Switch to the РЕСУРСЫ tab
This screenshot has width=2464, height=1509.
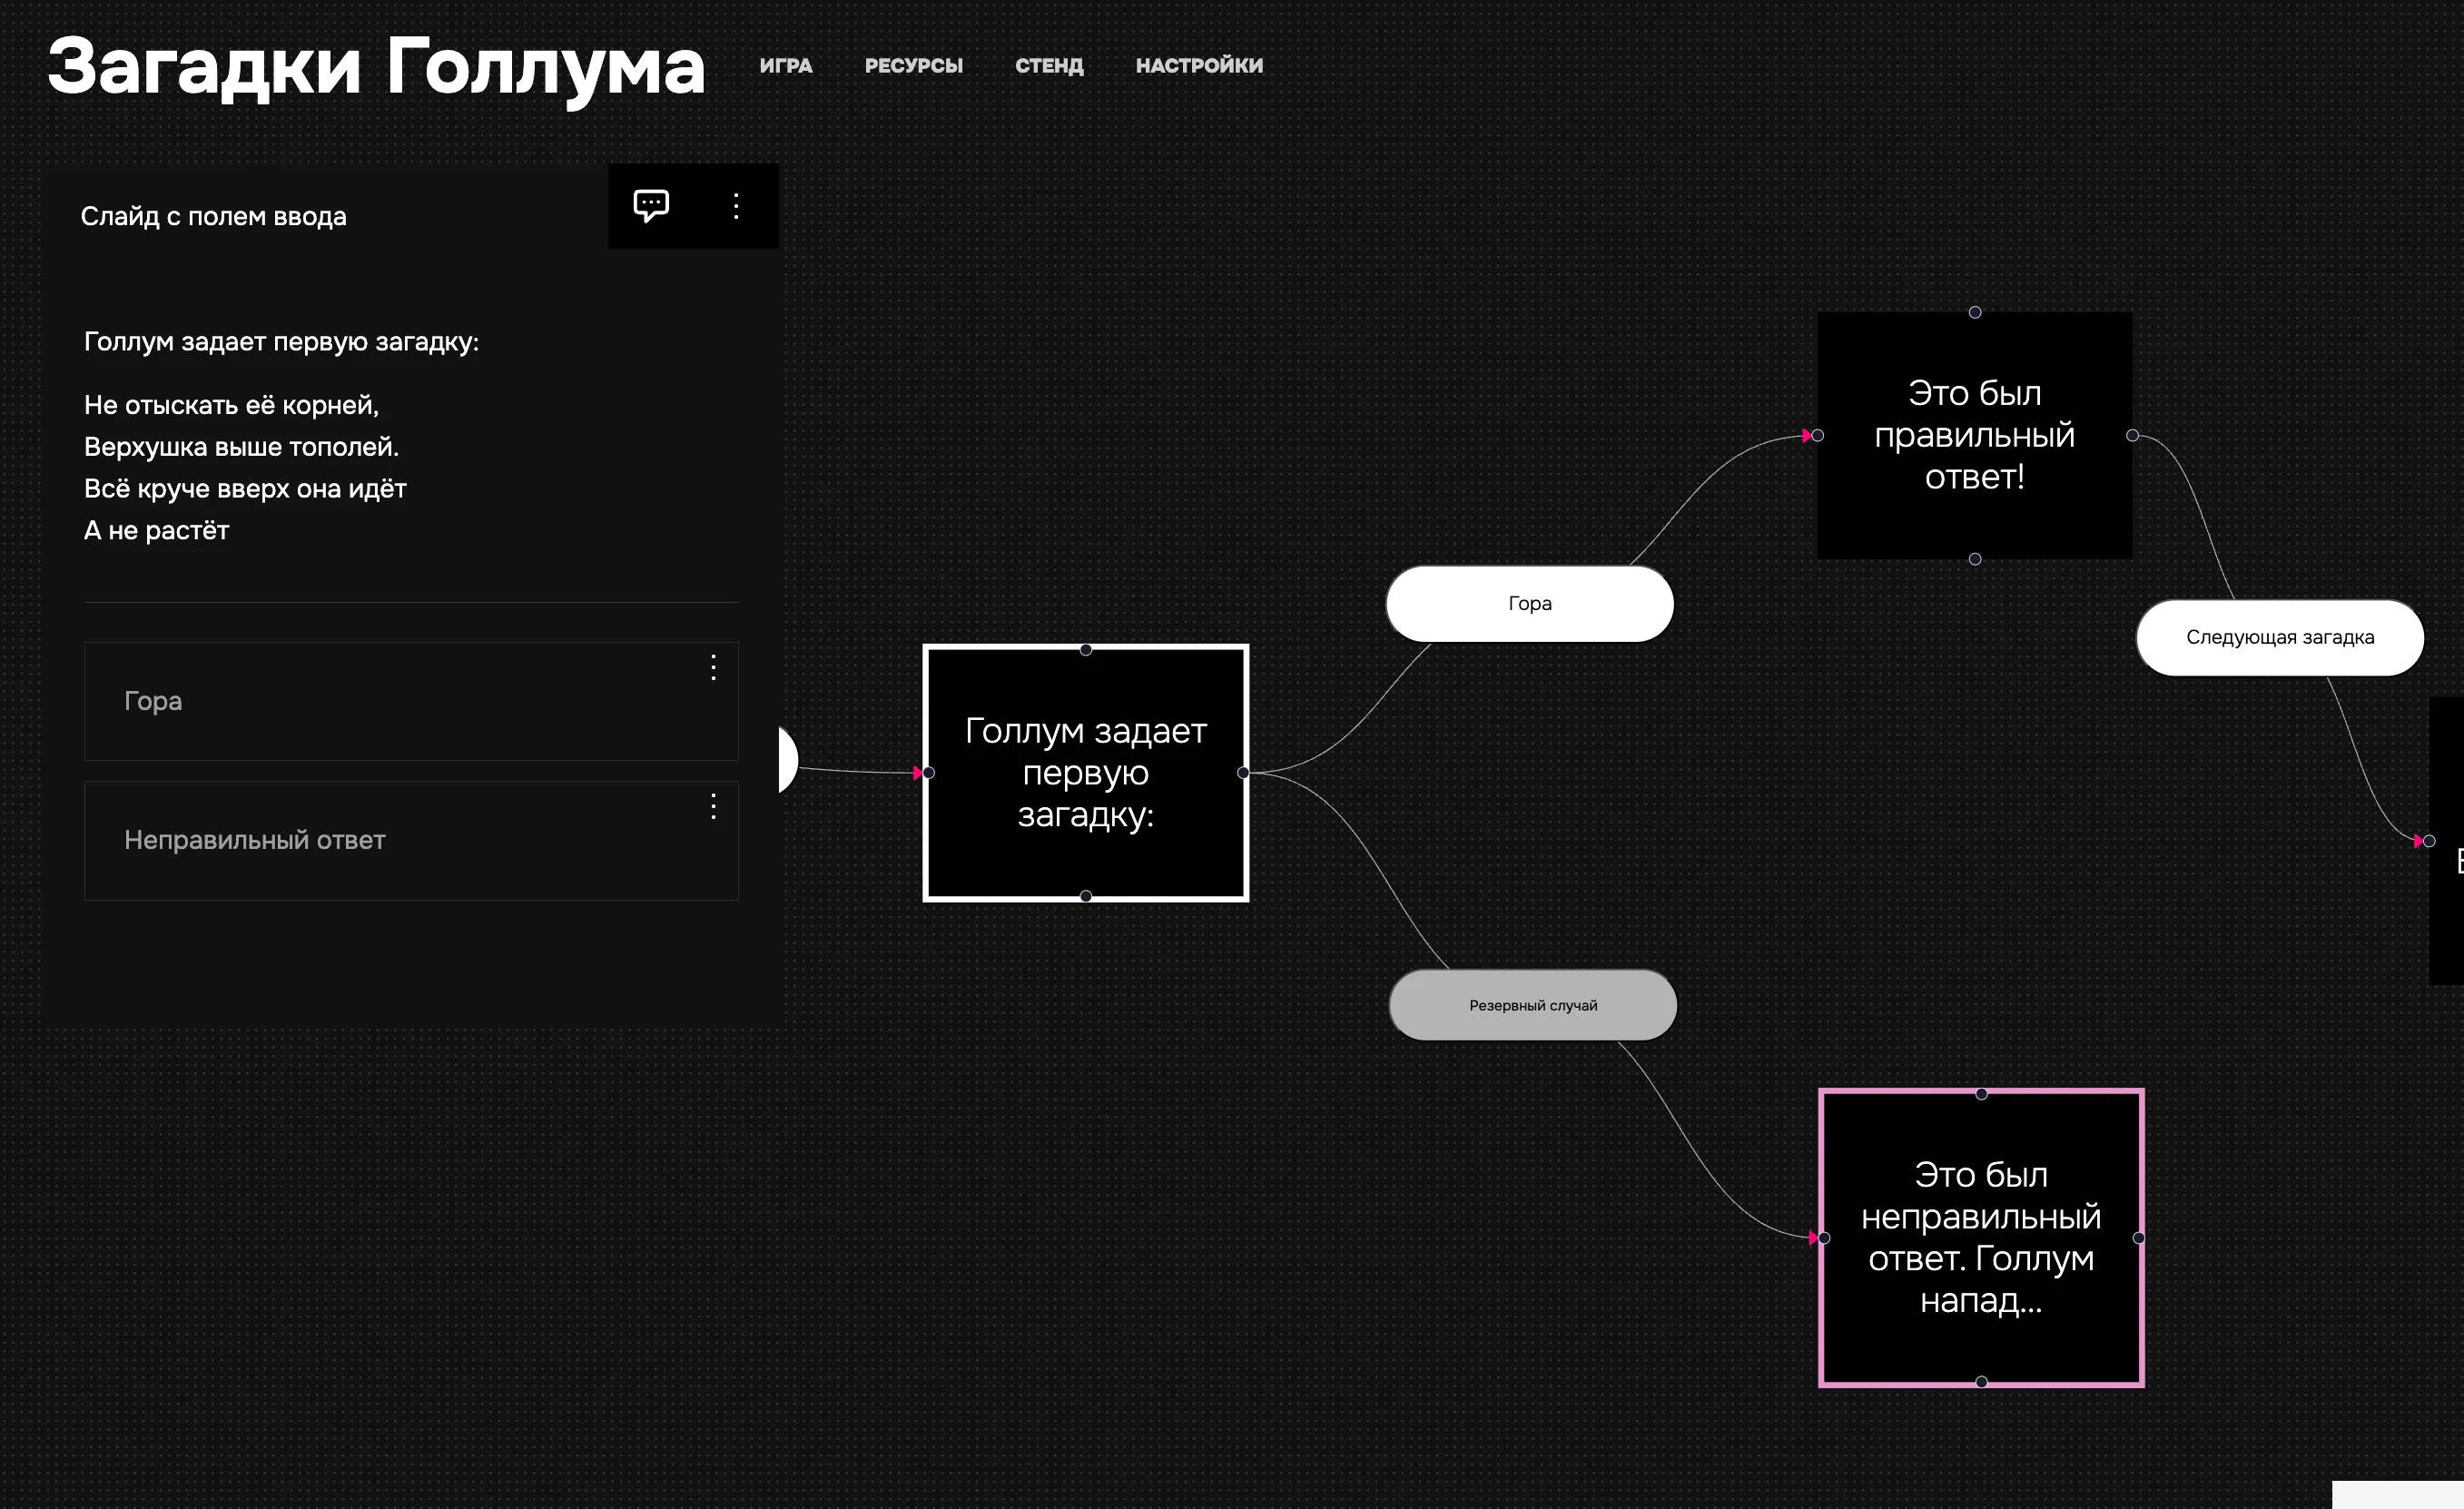tap(913, 66)
